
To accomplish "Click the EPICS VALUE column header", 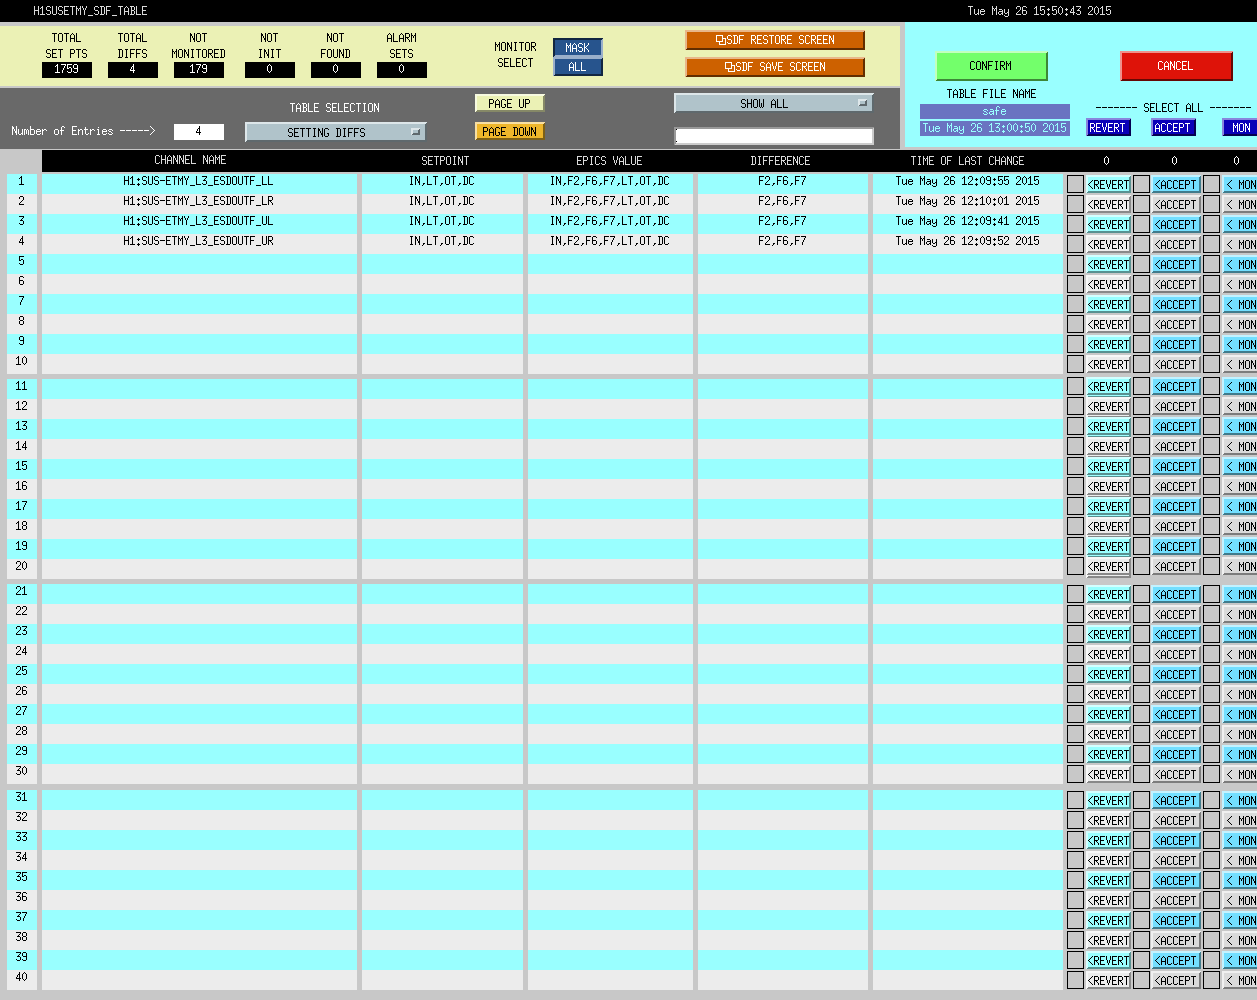I will pos(609,161).
